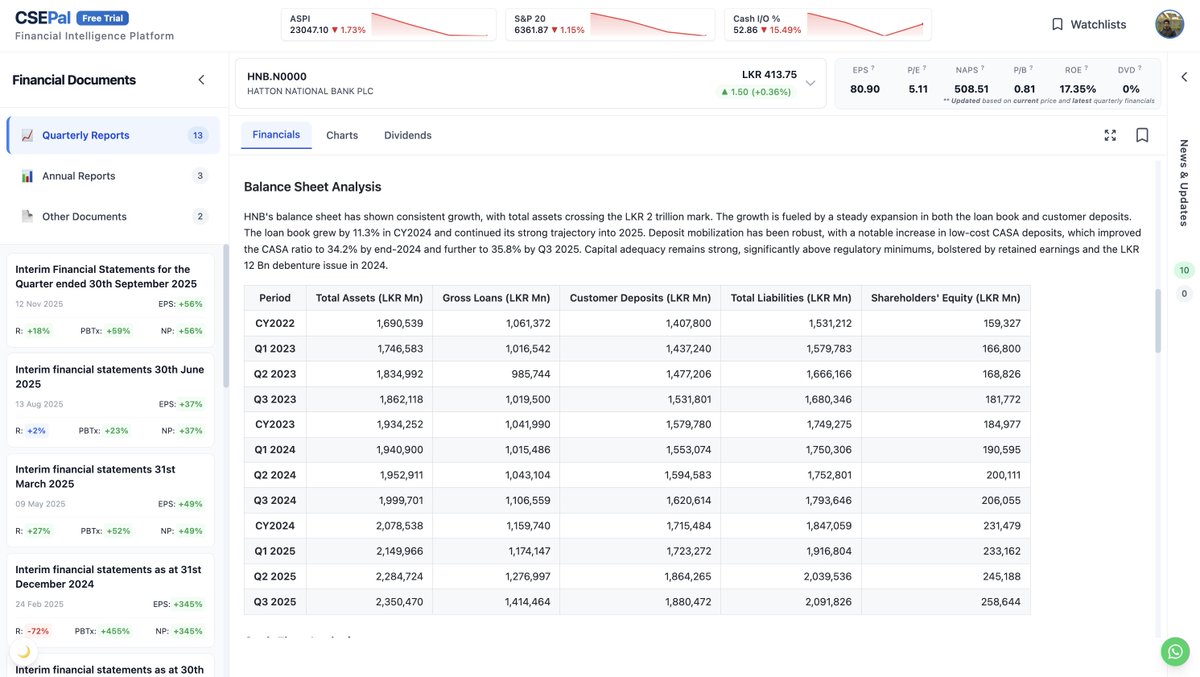
Task: Click the Period column header
Action: [275, 298]
